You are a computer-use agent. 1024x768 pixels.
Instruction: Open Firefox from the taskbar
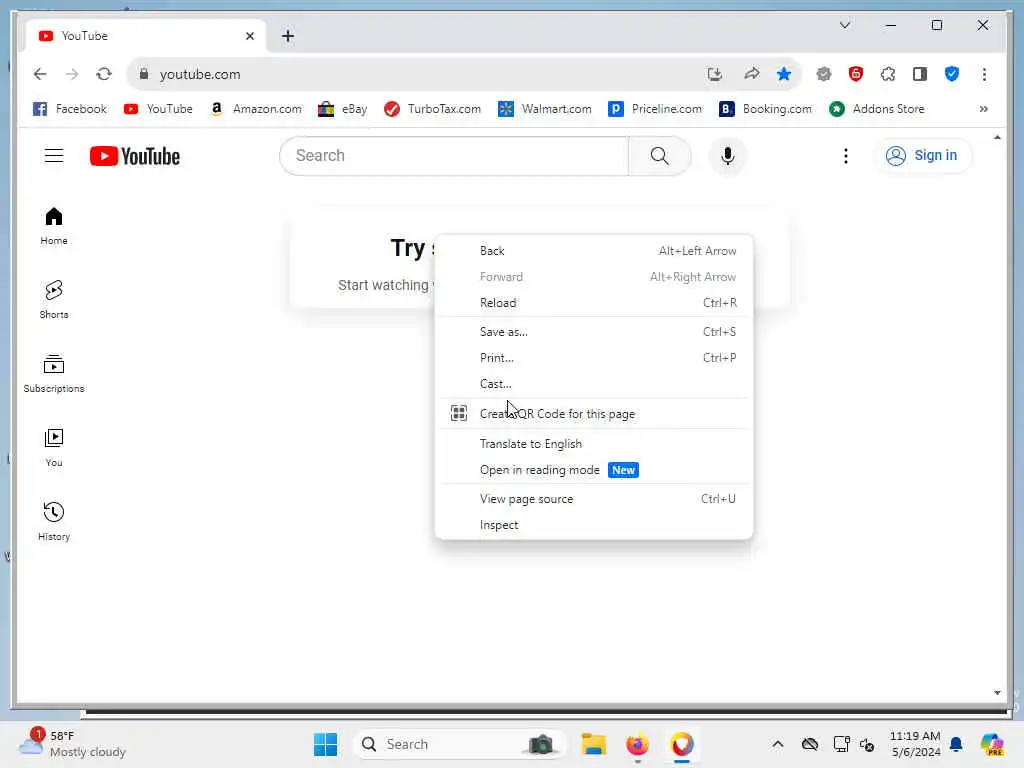637,744
